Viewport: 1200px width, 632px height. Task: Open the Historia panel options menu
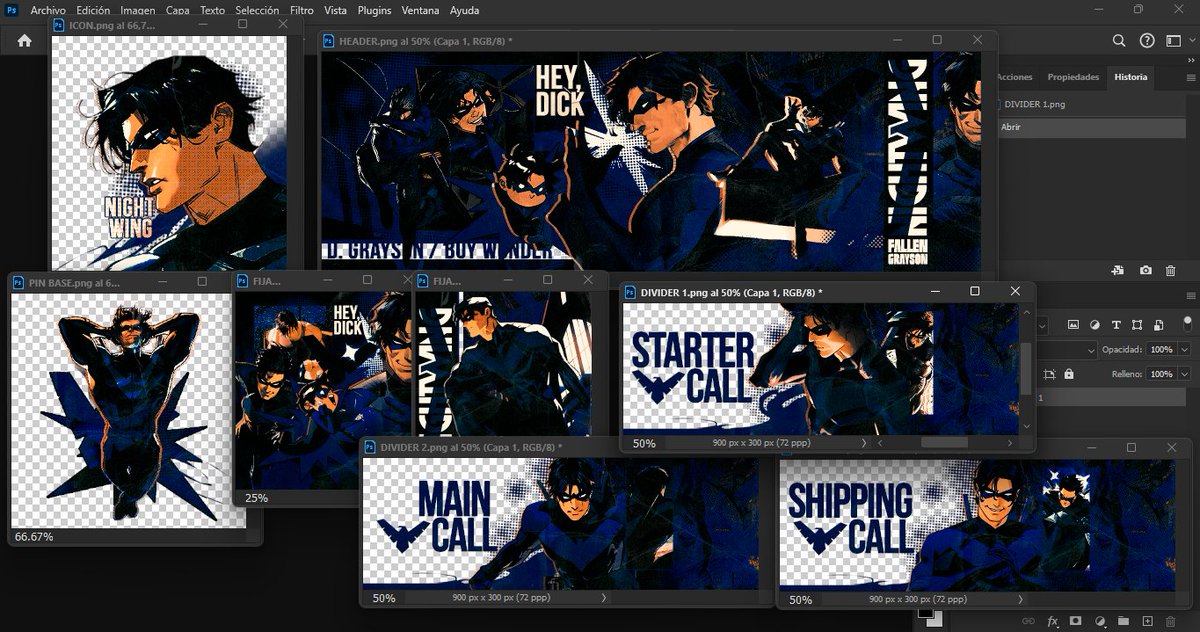tap(1190, 77)
